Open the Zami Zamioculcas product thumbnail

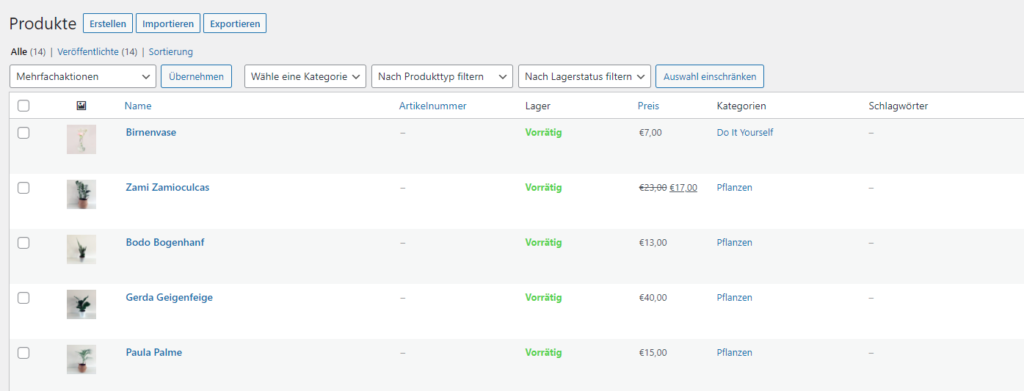click(81, 194)
